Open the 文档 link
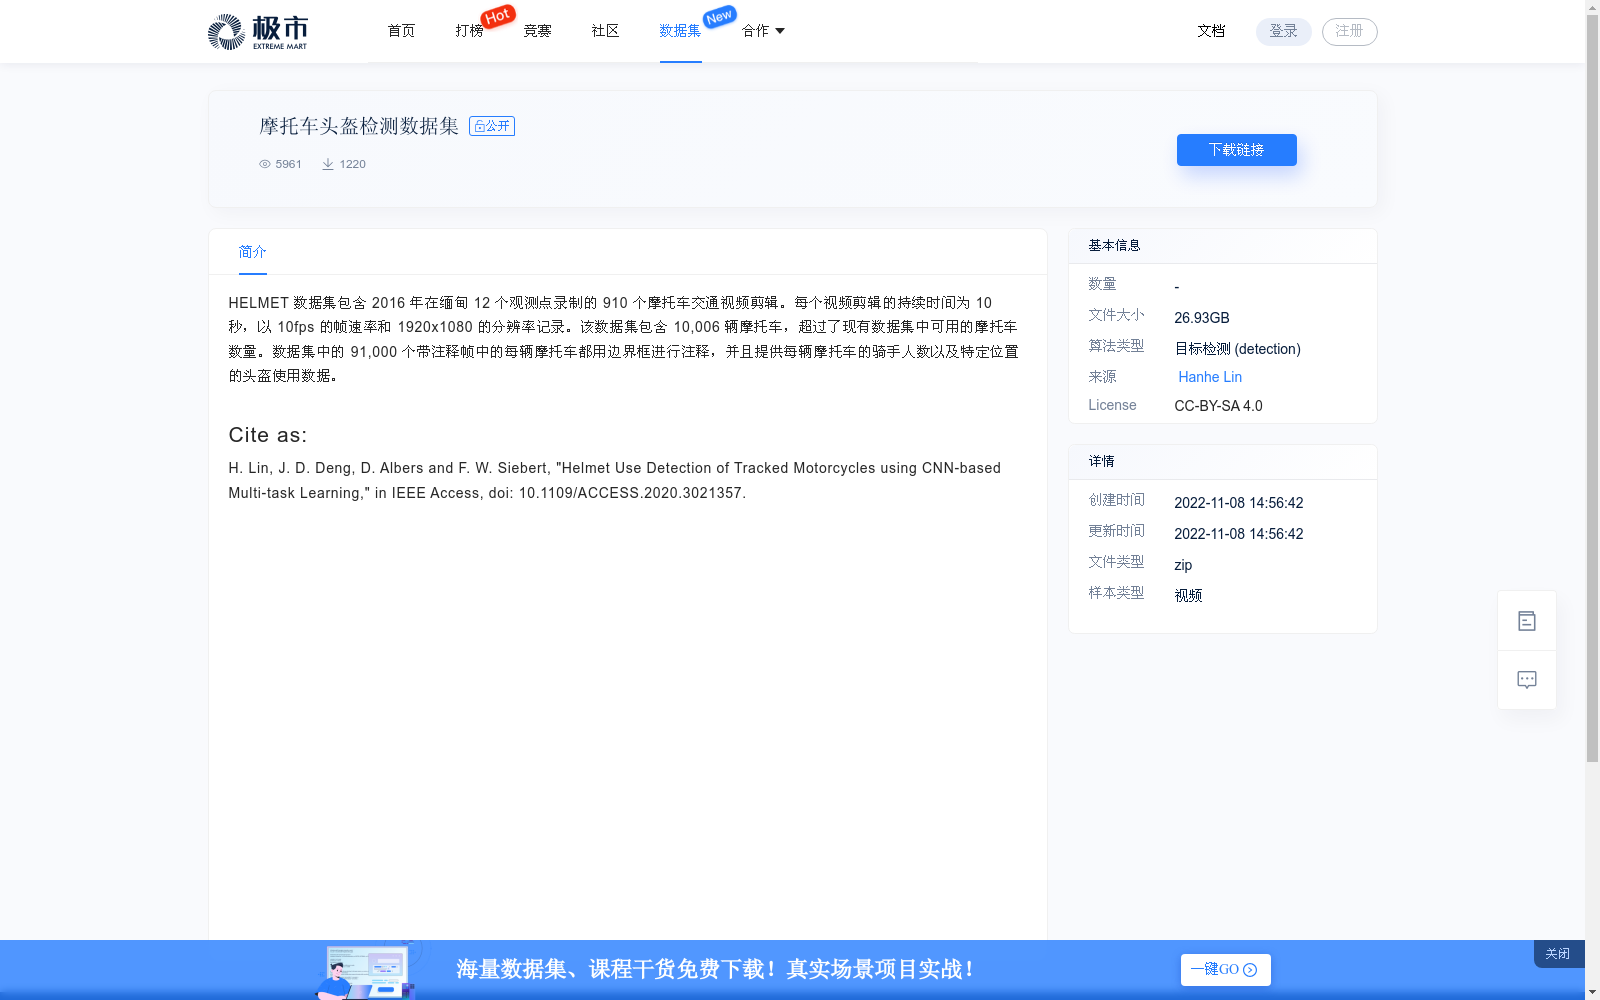1600x1000 pixels. [1211, 31]
